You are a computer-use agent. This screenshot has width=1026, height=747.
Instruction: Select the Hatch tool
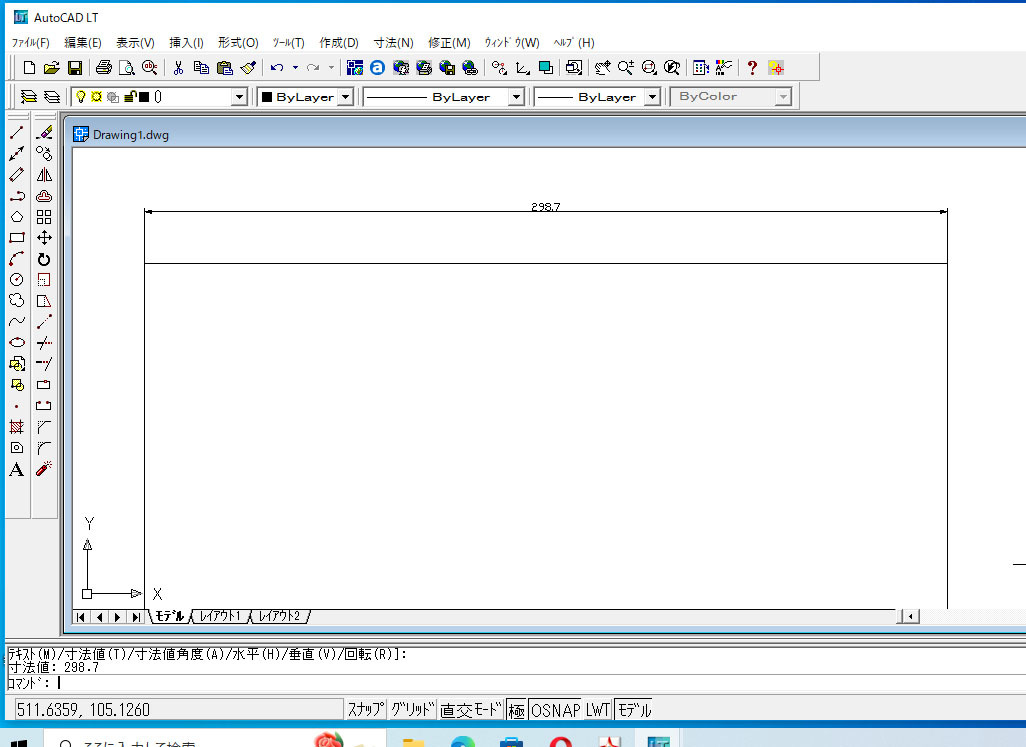click(x=16, y=427)
